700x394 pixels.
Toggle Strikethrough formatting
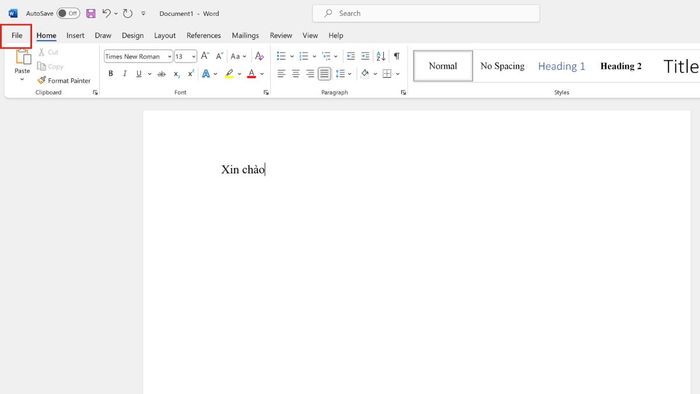(162, 74)
